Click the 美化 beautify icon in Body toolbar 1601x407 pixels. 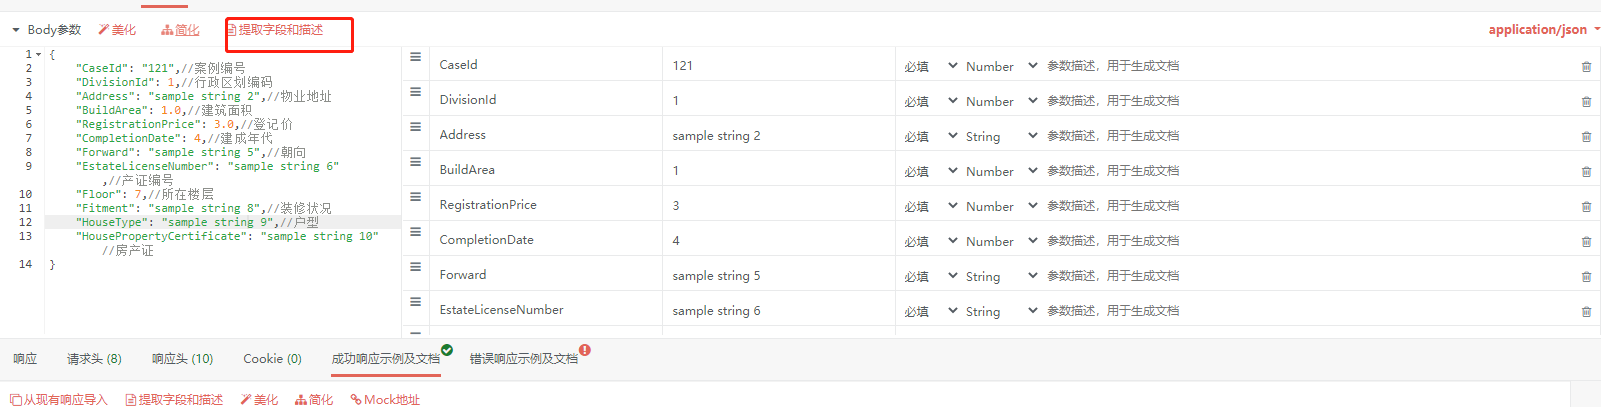tap(103, 30)
